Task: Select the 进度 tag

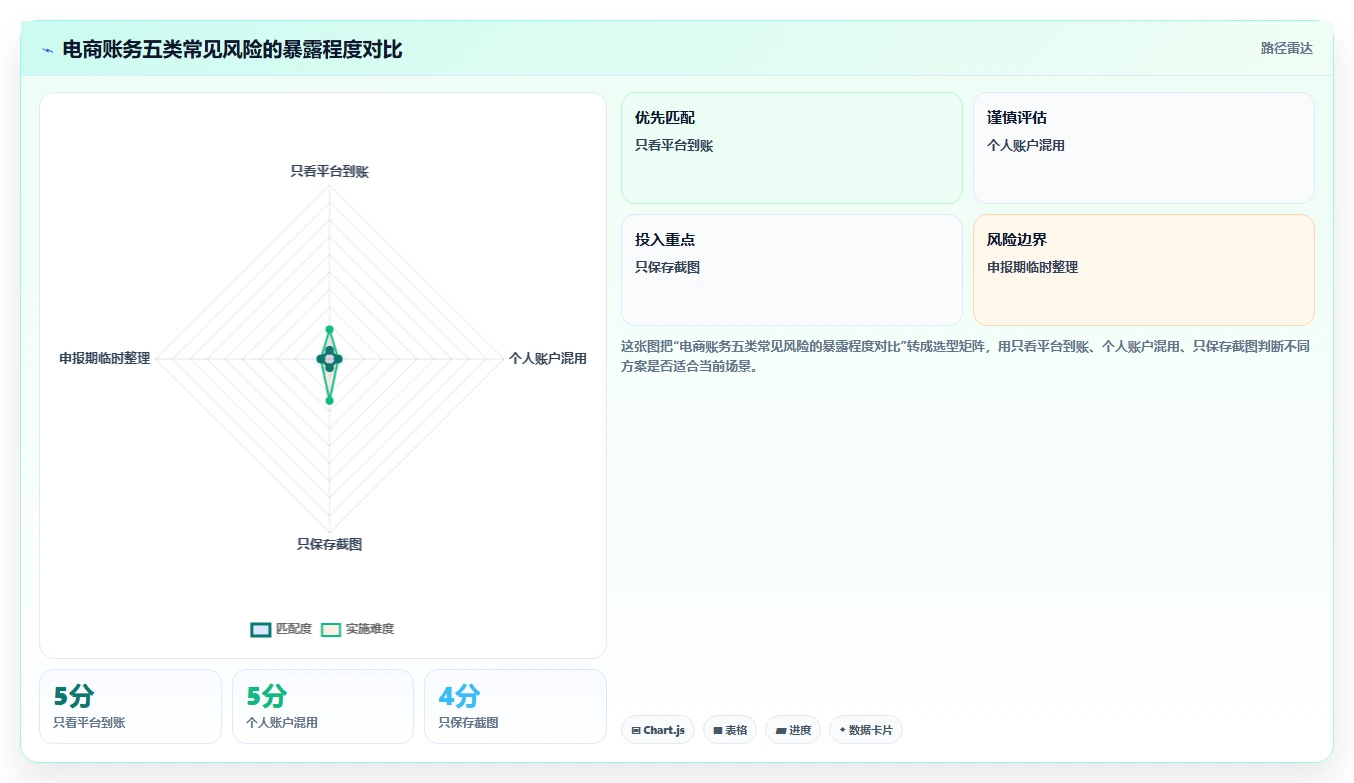Action: point(793,730)
